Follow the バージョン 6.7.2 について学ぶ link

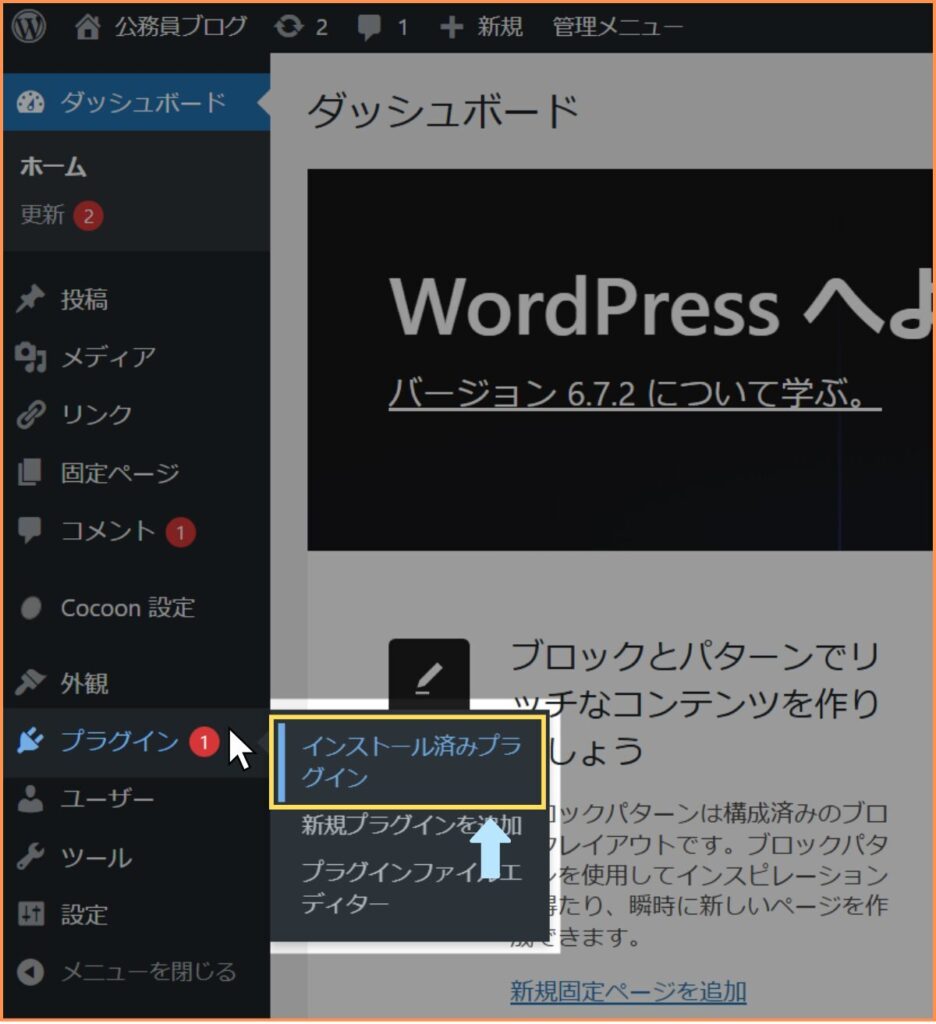coord(635,393)
